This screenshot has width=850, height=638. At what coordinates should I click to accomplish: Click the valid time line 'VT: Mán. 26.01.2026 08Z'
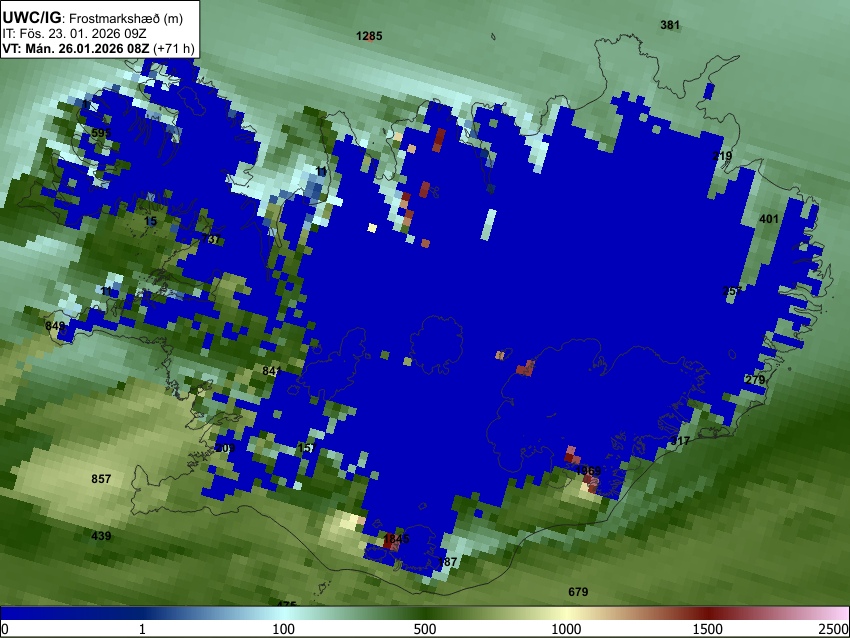(76, 48)
